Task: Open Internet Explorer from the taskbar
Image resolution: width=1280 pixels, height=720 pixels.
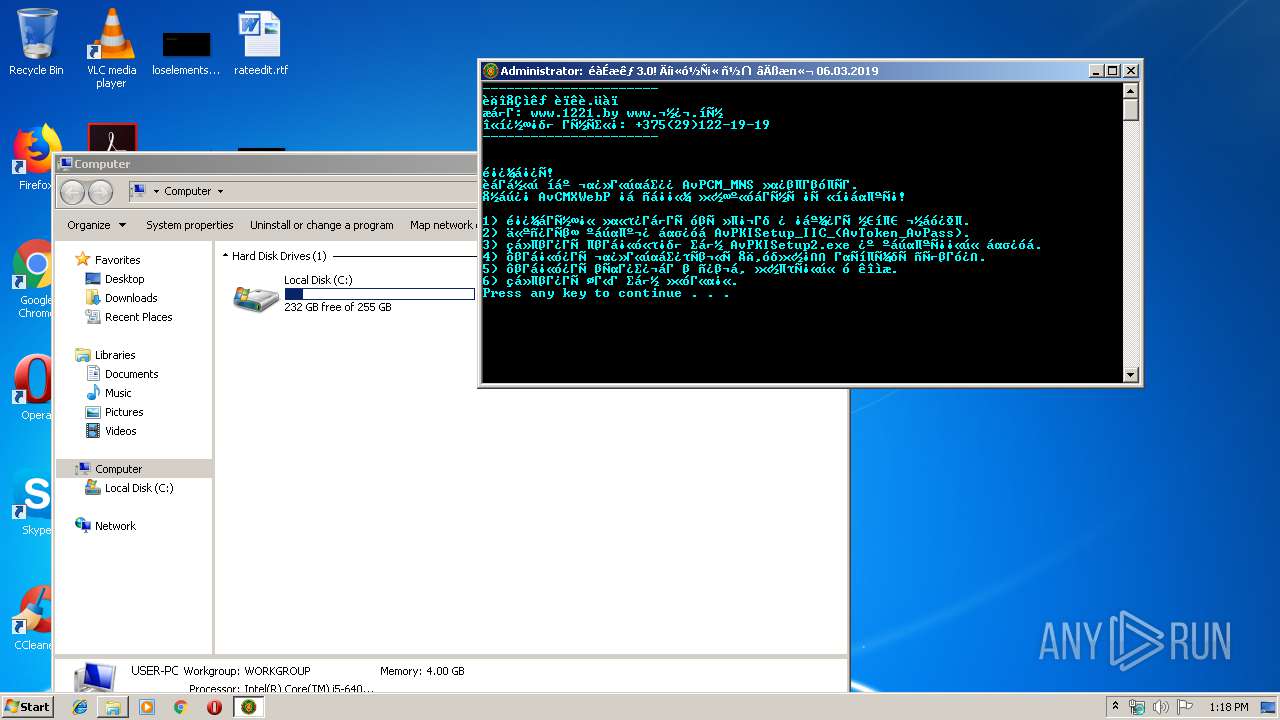Action: click(x=80, y=707)
